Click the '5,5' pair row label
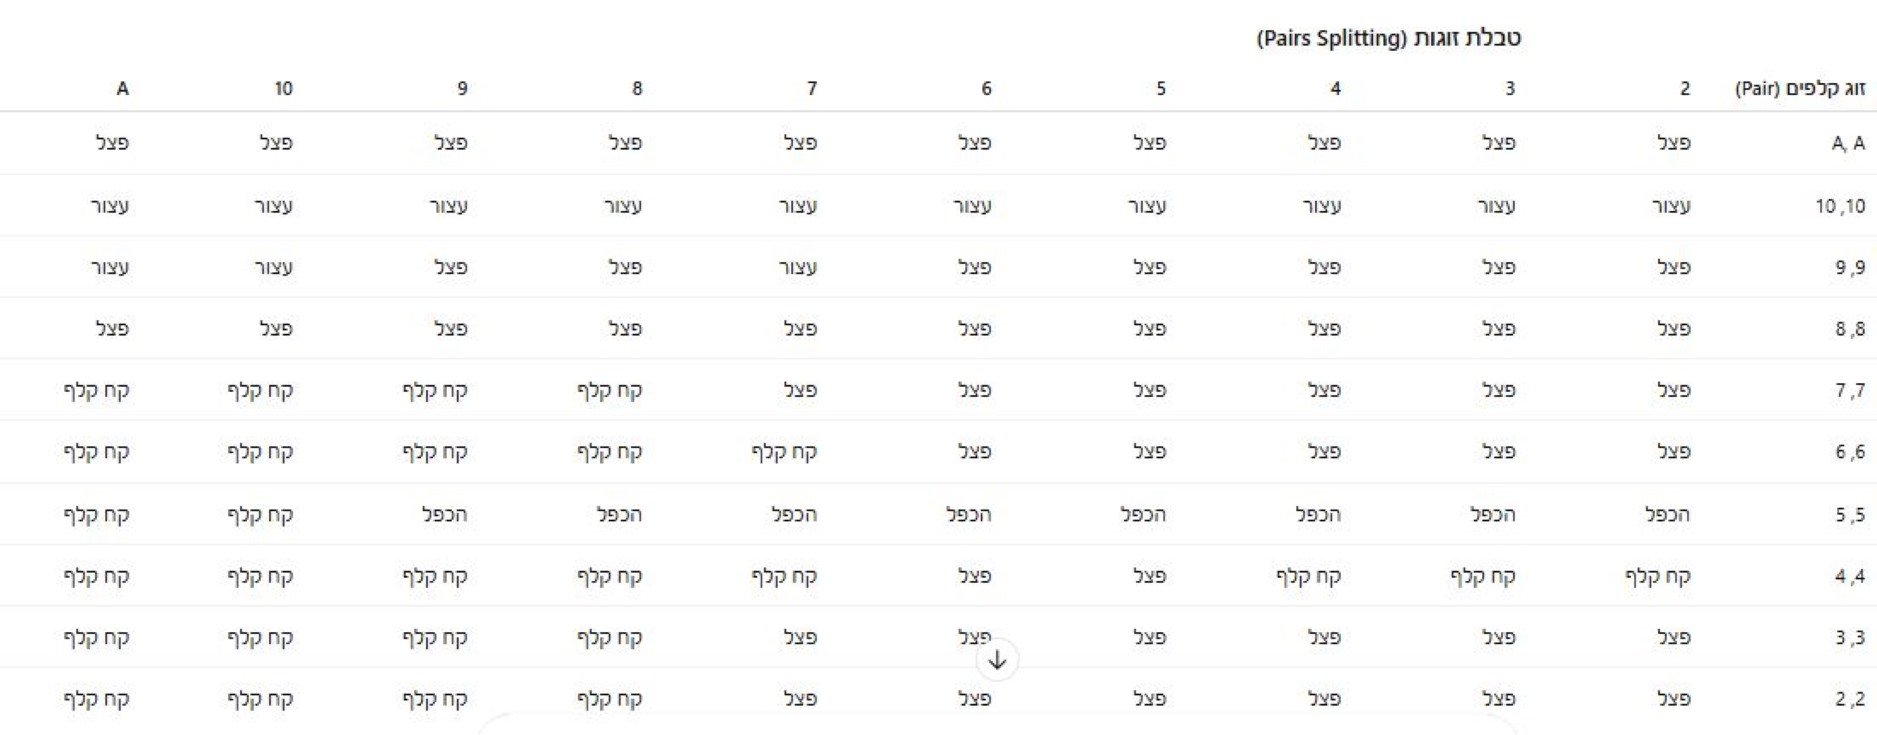 coord(1850,515)
